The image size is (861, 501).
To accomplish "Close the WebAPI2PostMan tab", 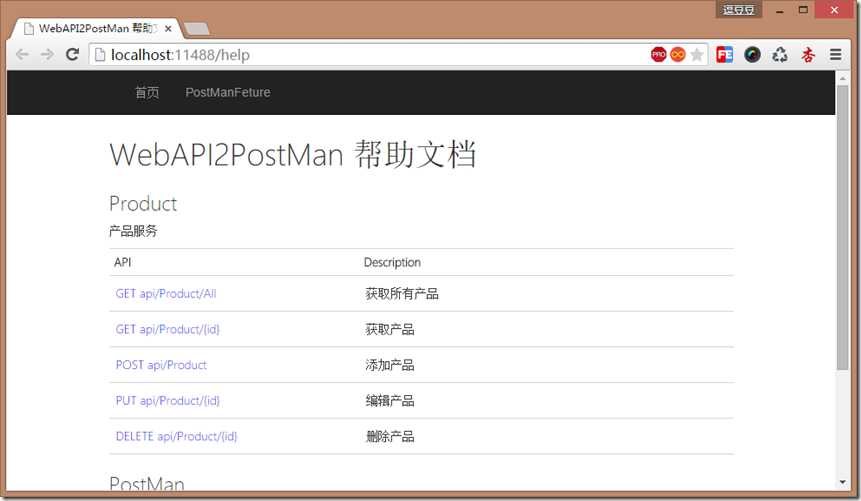I will [168, 29].
